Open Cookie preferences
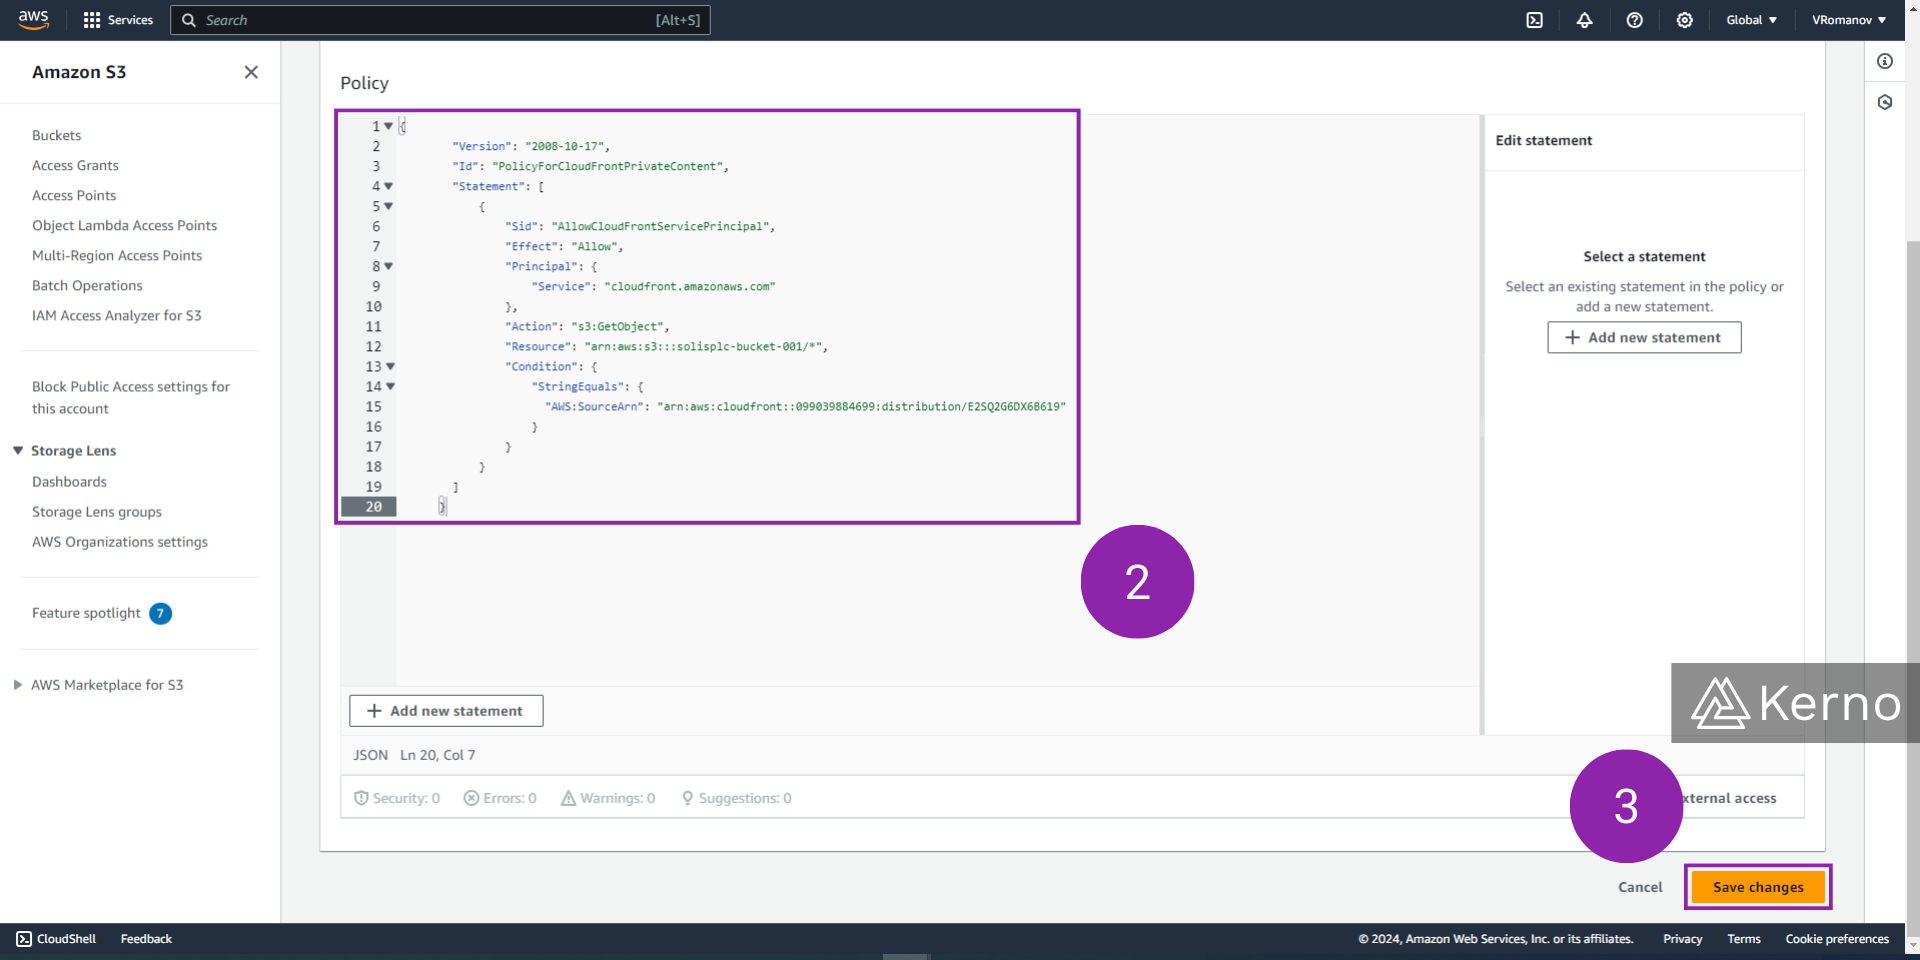 [1837, 939]
